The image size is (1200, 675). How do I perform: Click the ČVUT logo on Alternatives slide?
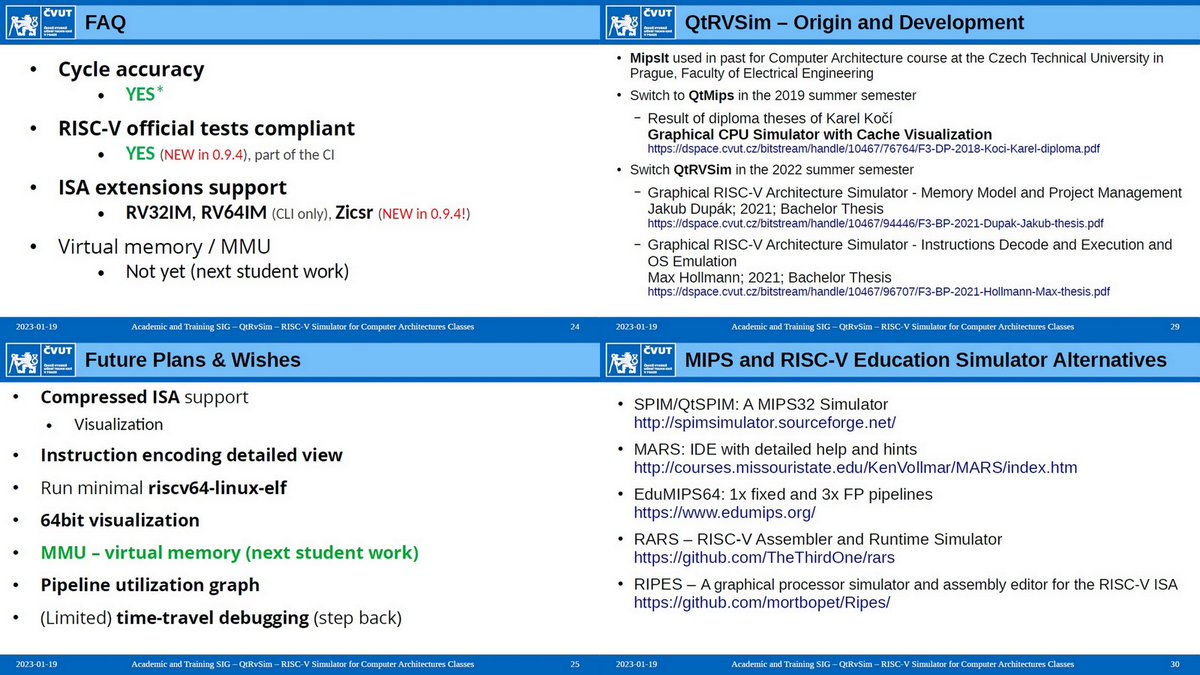tap(639, 360)
